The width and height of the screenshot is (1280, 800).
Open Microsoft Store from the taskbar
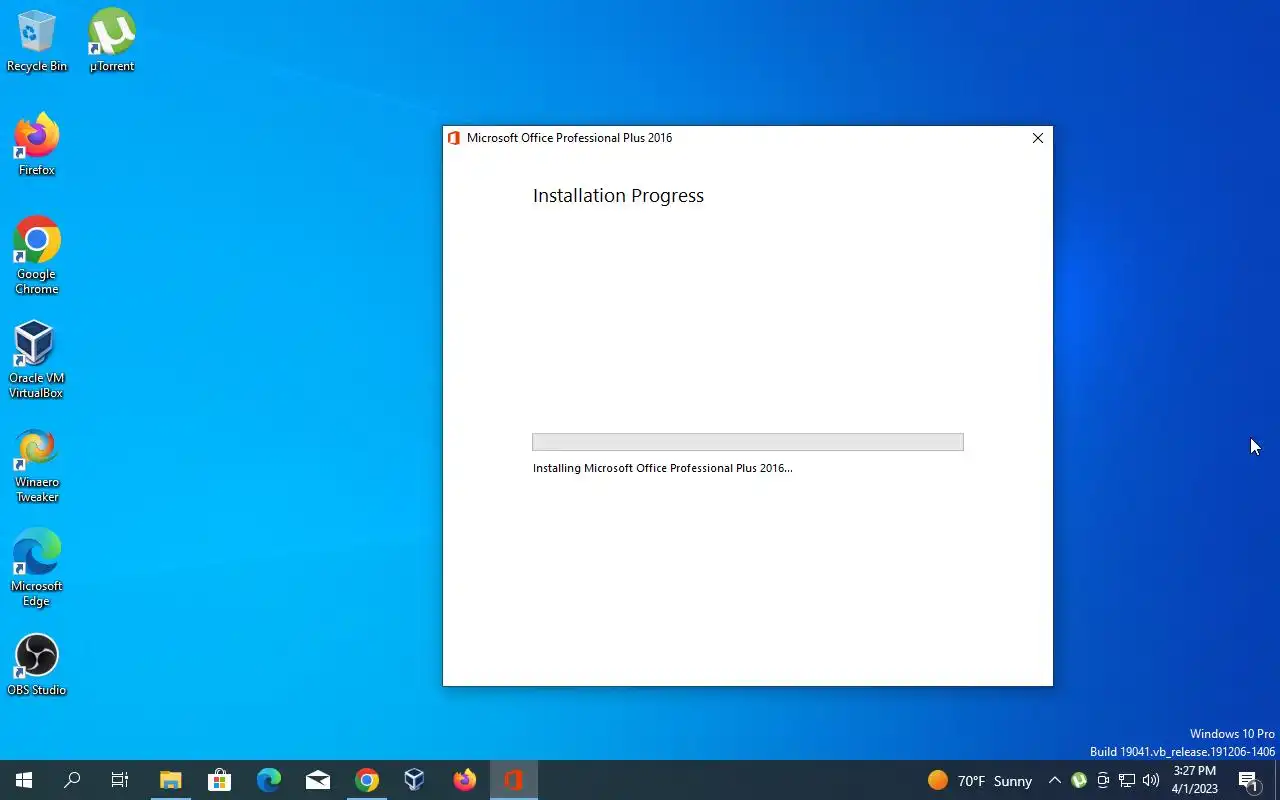pos(219,780)
